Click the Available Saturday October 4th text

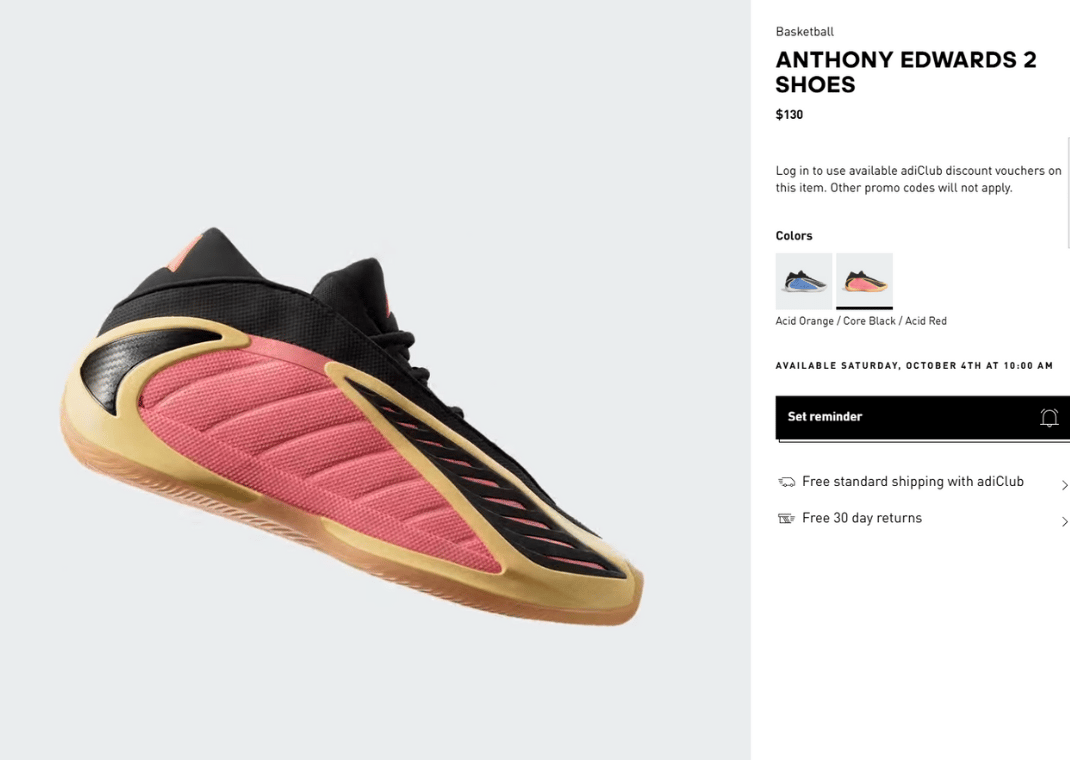click(x=914, y=366)
